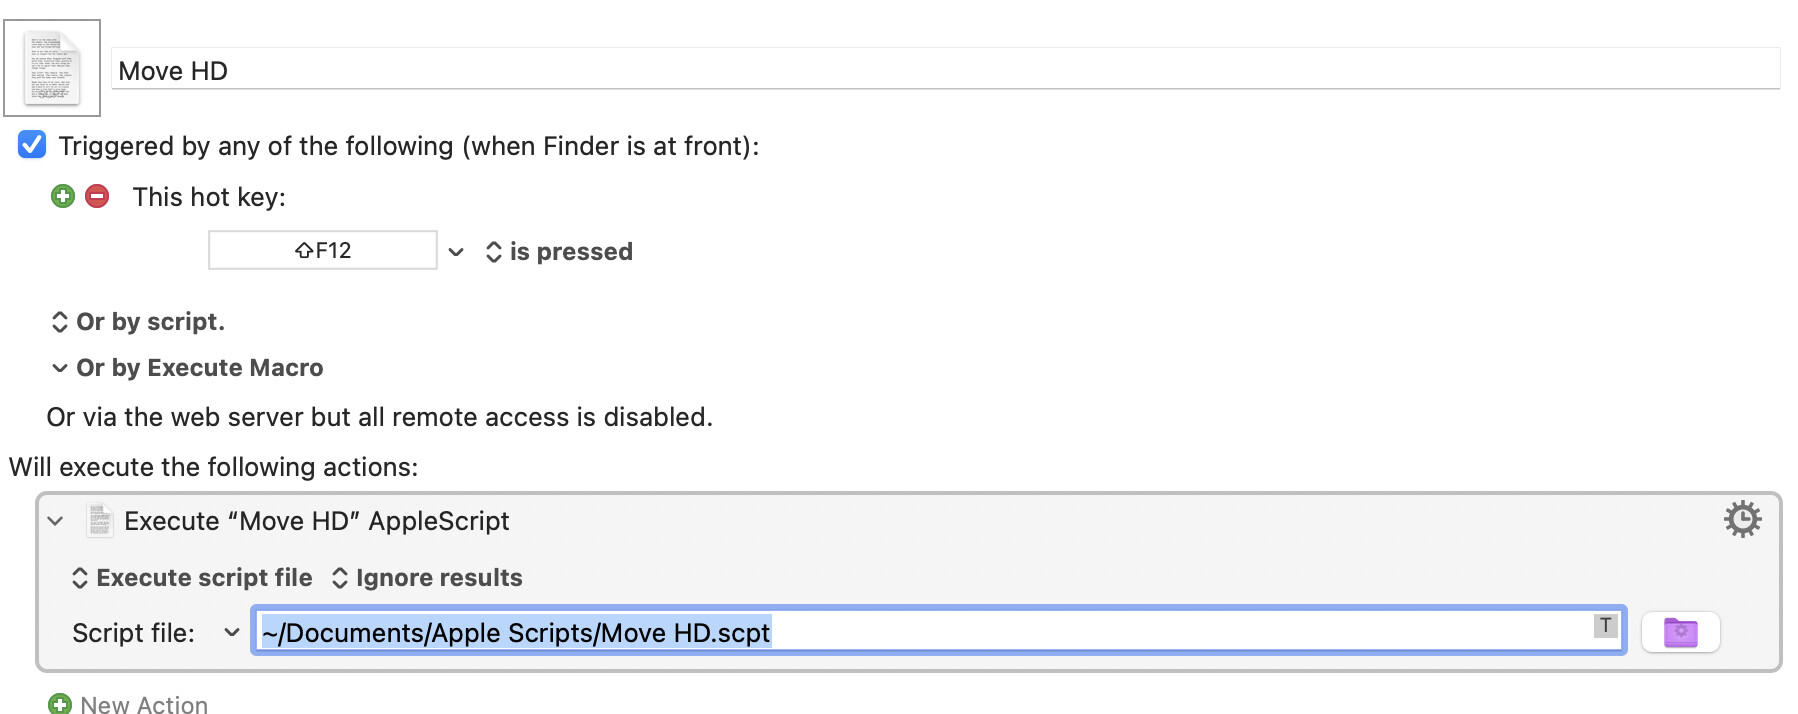Viewport: 1798px width, 714px height.
Task: Add a new trigger with green plus
Action: coord(63,196)
